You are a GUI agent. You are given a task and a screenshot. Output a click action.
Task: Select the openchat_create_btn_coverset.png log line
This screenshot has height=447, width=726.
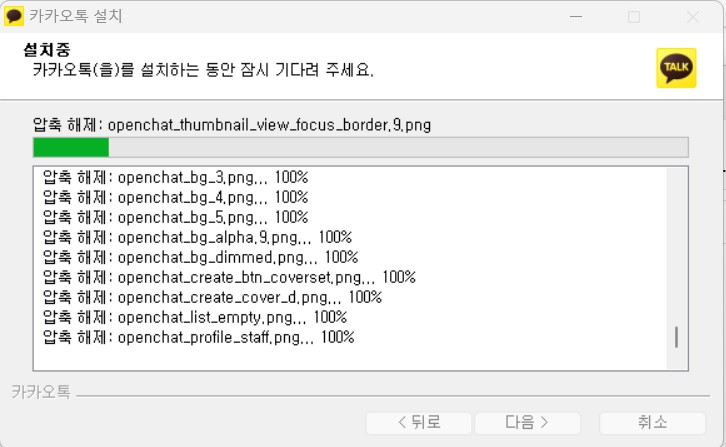[x=229, y=277]
